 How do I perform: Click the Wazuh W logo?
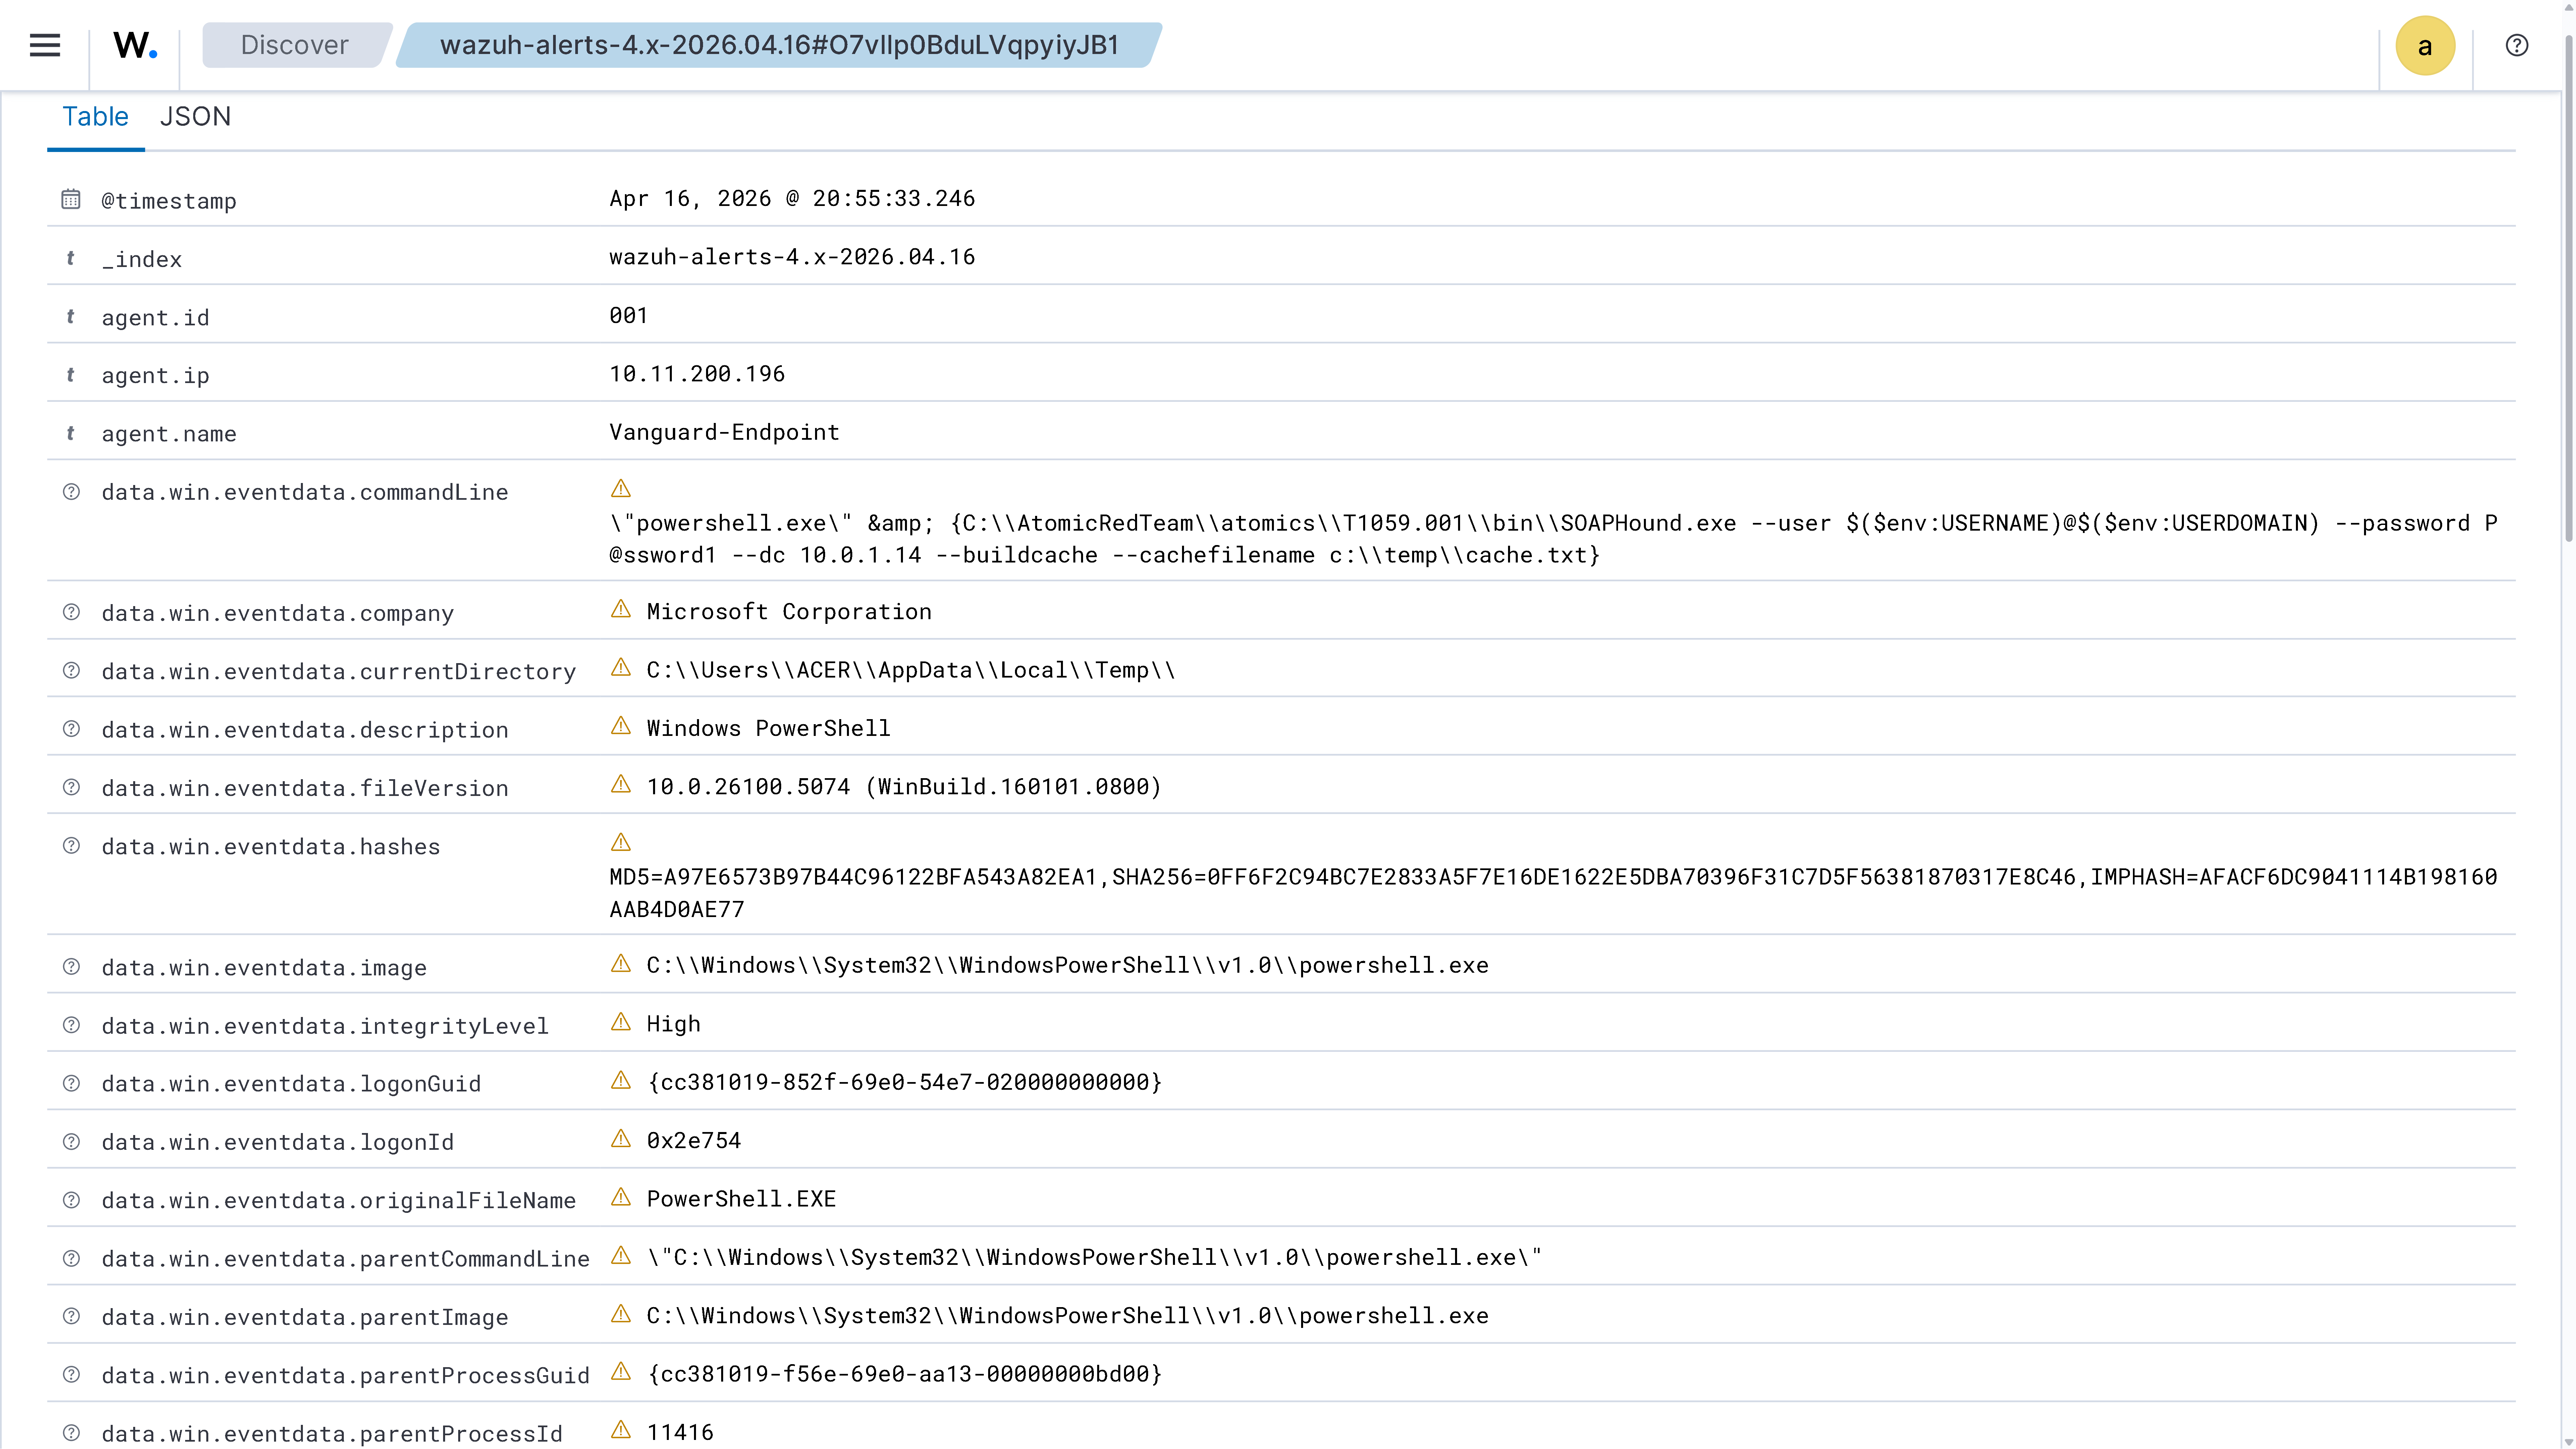point(134,45)
